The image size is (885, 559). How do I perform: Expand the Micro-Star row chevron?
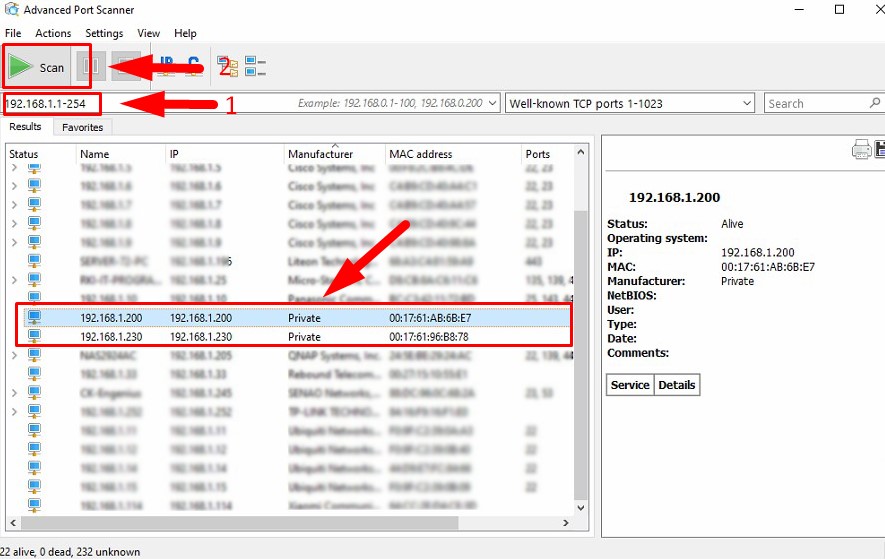coord(14,280)
